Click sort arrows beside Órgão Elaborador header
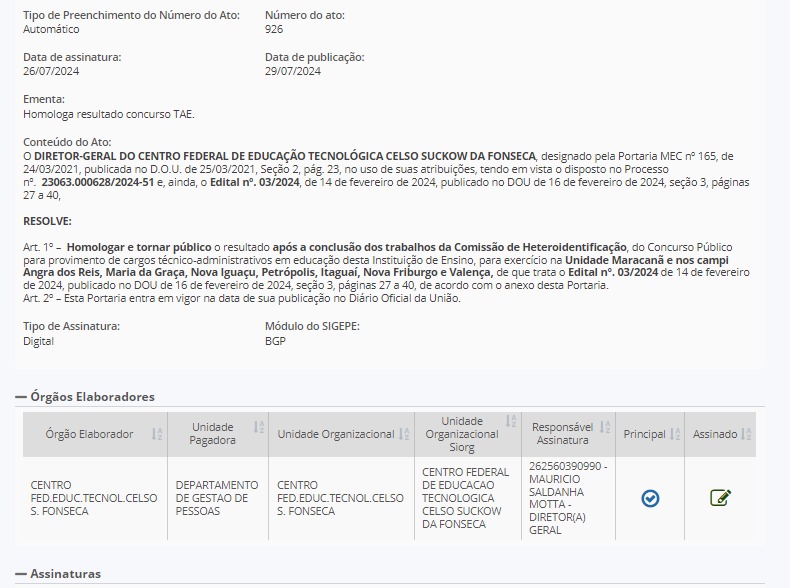Screen dimensions: 790x588 [157, 434]
